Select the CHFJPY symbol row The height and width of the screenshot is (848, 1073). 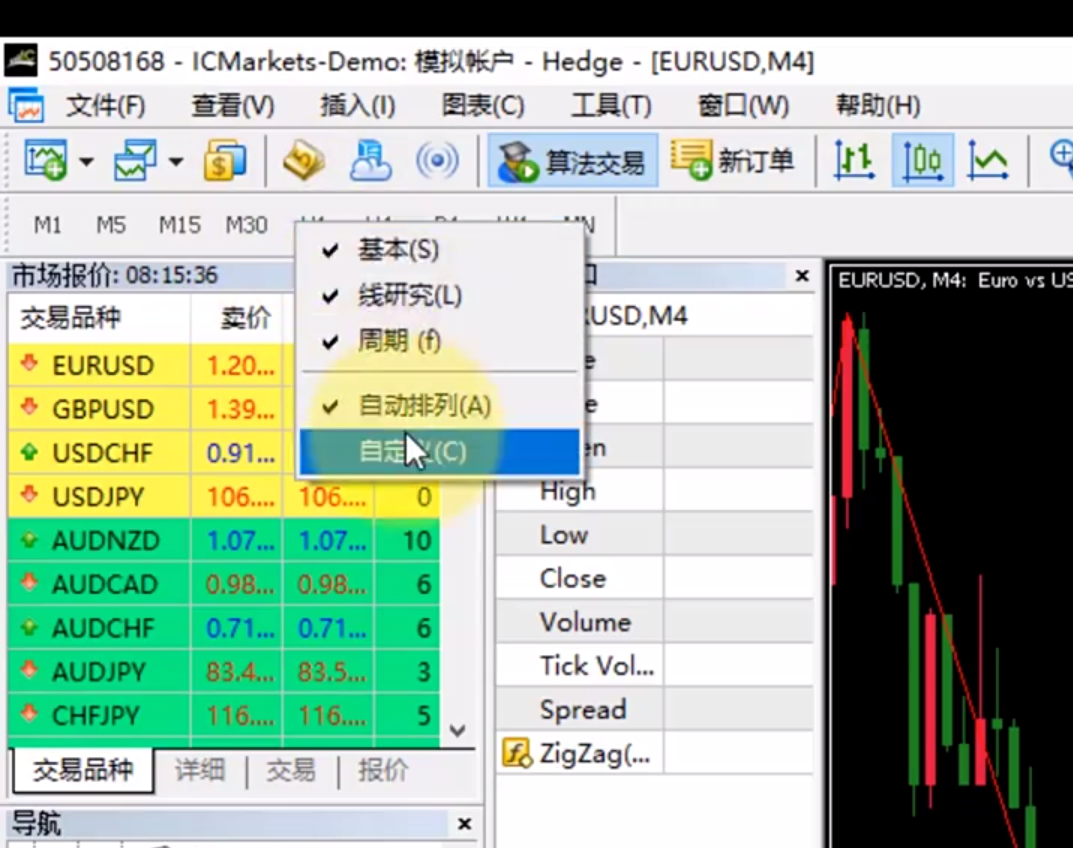[224, 716]
